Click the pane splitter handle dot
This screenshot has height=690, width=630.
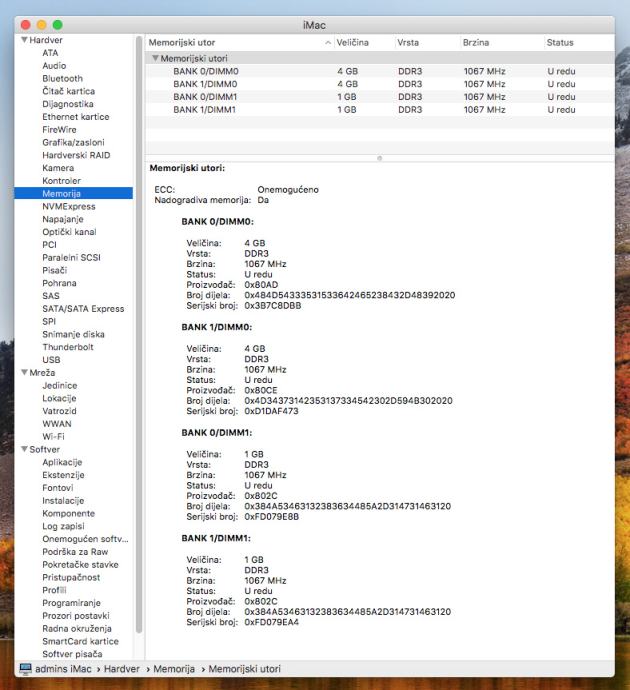[x=380, y=158]
